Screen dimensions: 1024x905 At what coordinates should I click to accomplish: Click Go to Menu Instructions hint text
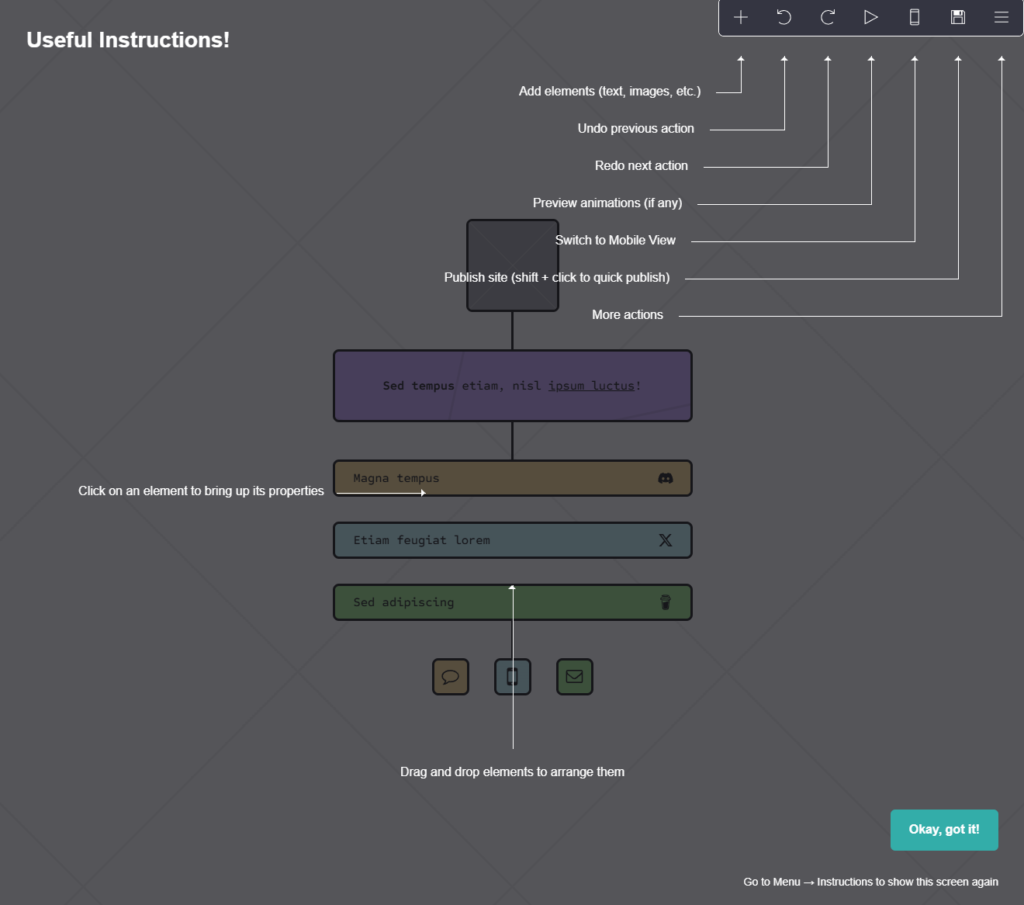coord(869,881)
